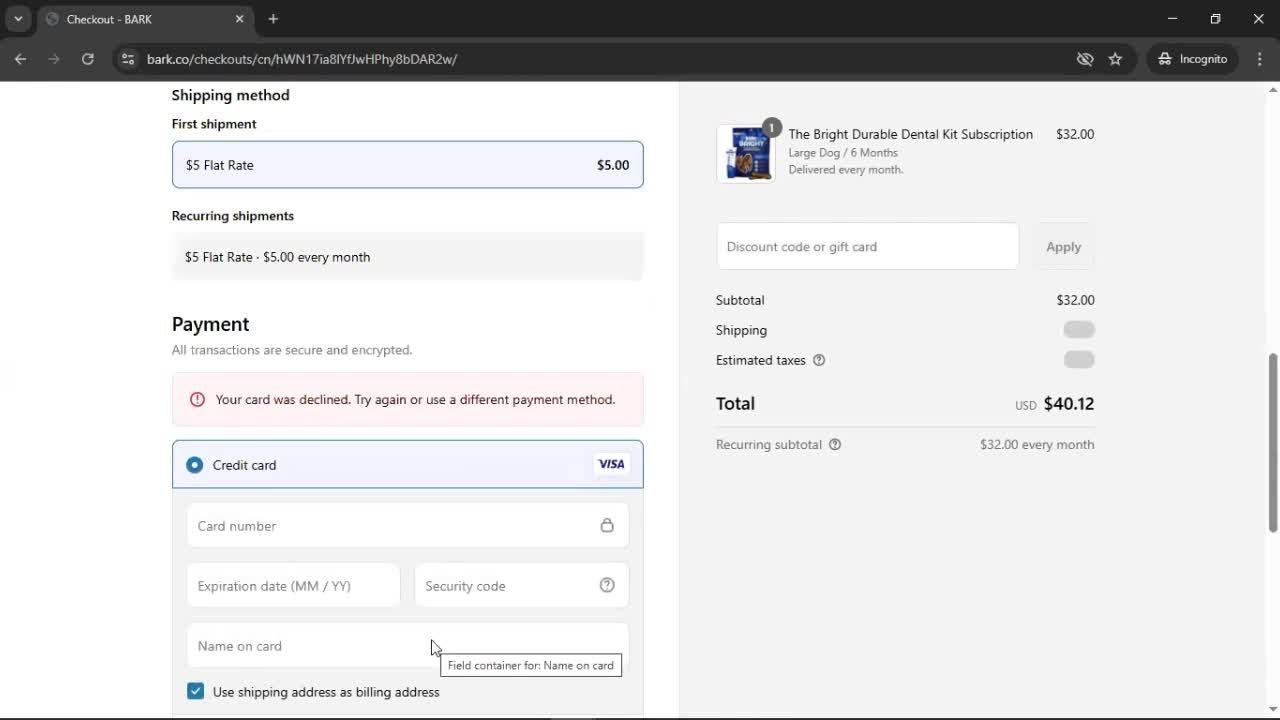Click the VISA card logo
This screenshot has width=1280, height=720.
(611, 464)
